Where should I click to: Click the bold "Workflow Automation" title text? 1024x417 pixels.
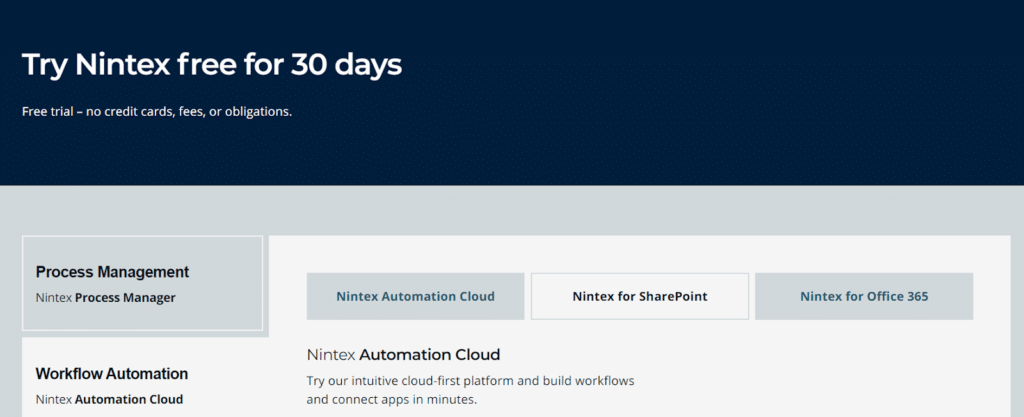[x=112, y=374]
